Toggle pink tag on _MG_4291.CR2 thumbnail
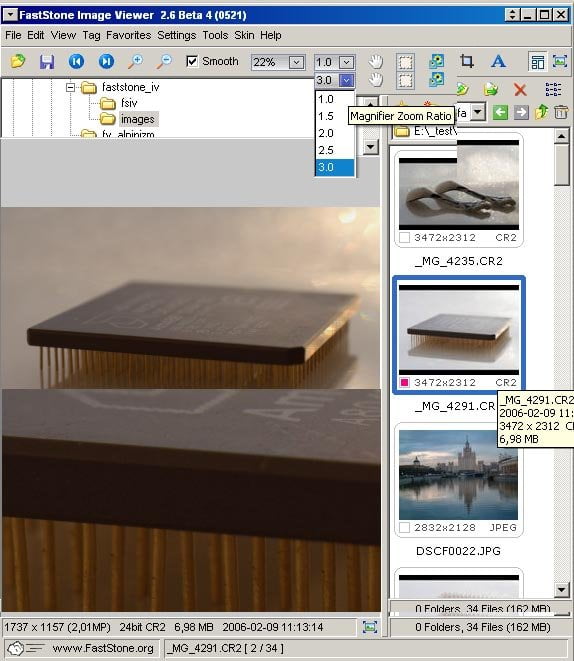Viewport: 574px width, 661px height. pyautogui.click(x=404, y=382)
